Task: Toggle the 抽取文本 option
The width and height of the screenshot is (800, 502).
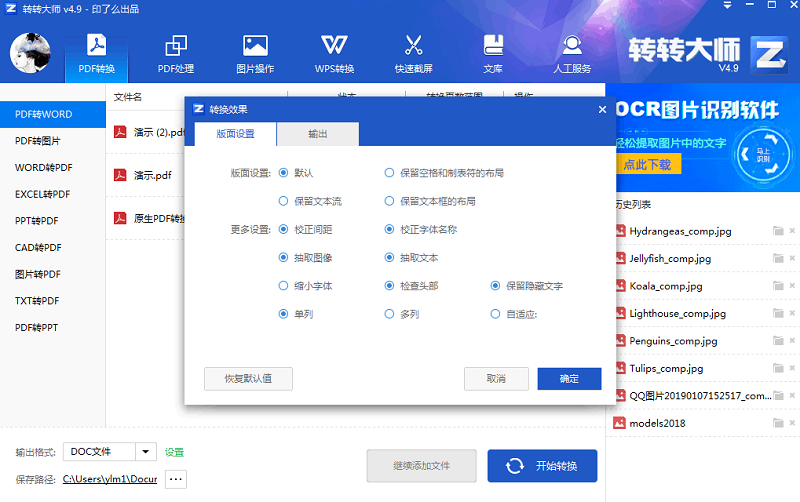Action: (389, 258)
